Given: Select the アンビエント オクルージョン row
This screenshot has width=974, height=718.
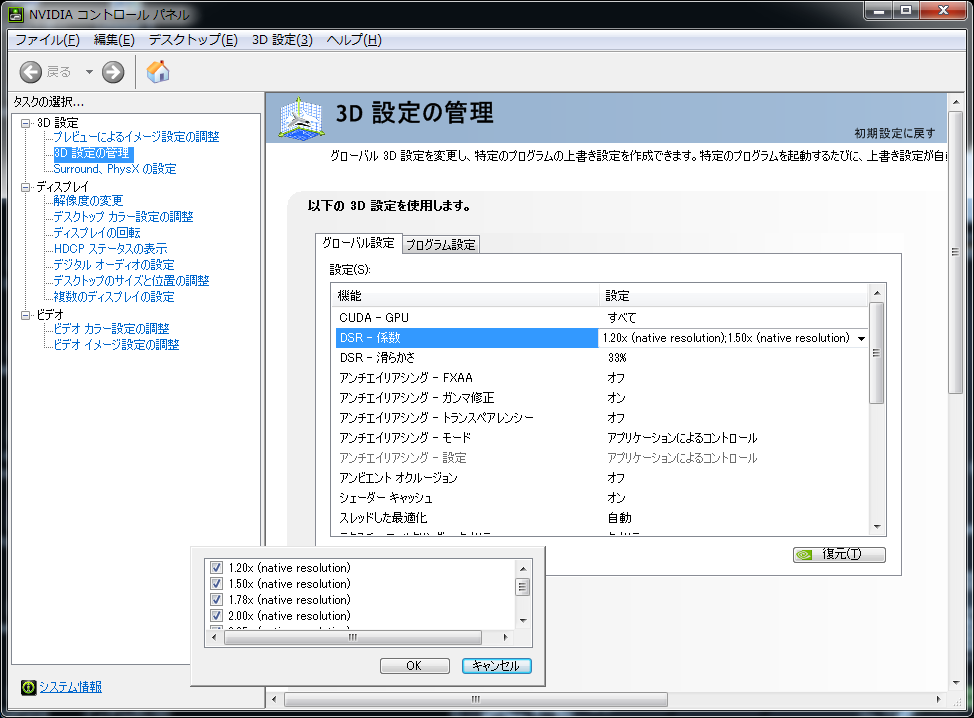Looking at the screenshot, I should tap(601, 478).
